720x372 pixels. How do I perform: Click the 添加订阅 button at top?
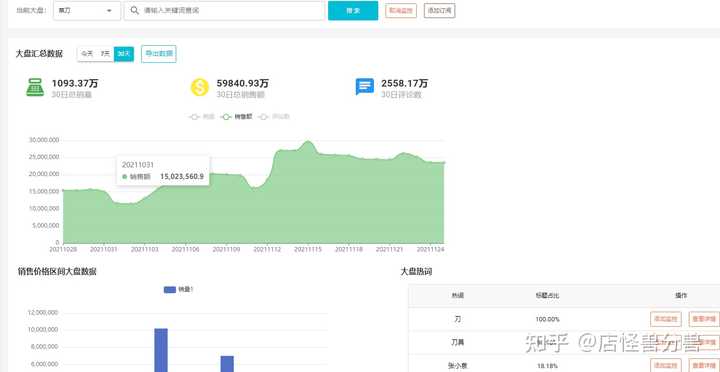tap(439, 11)
